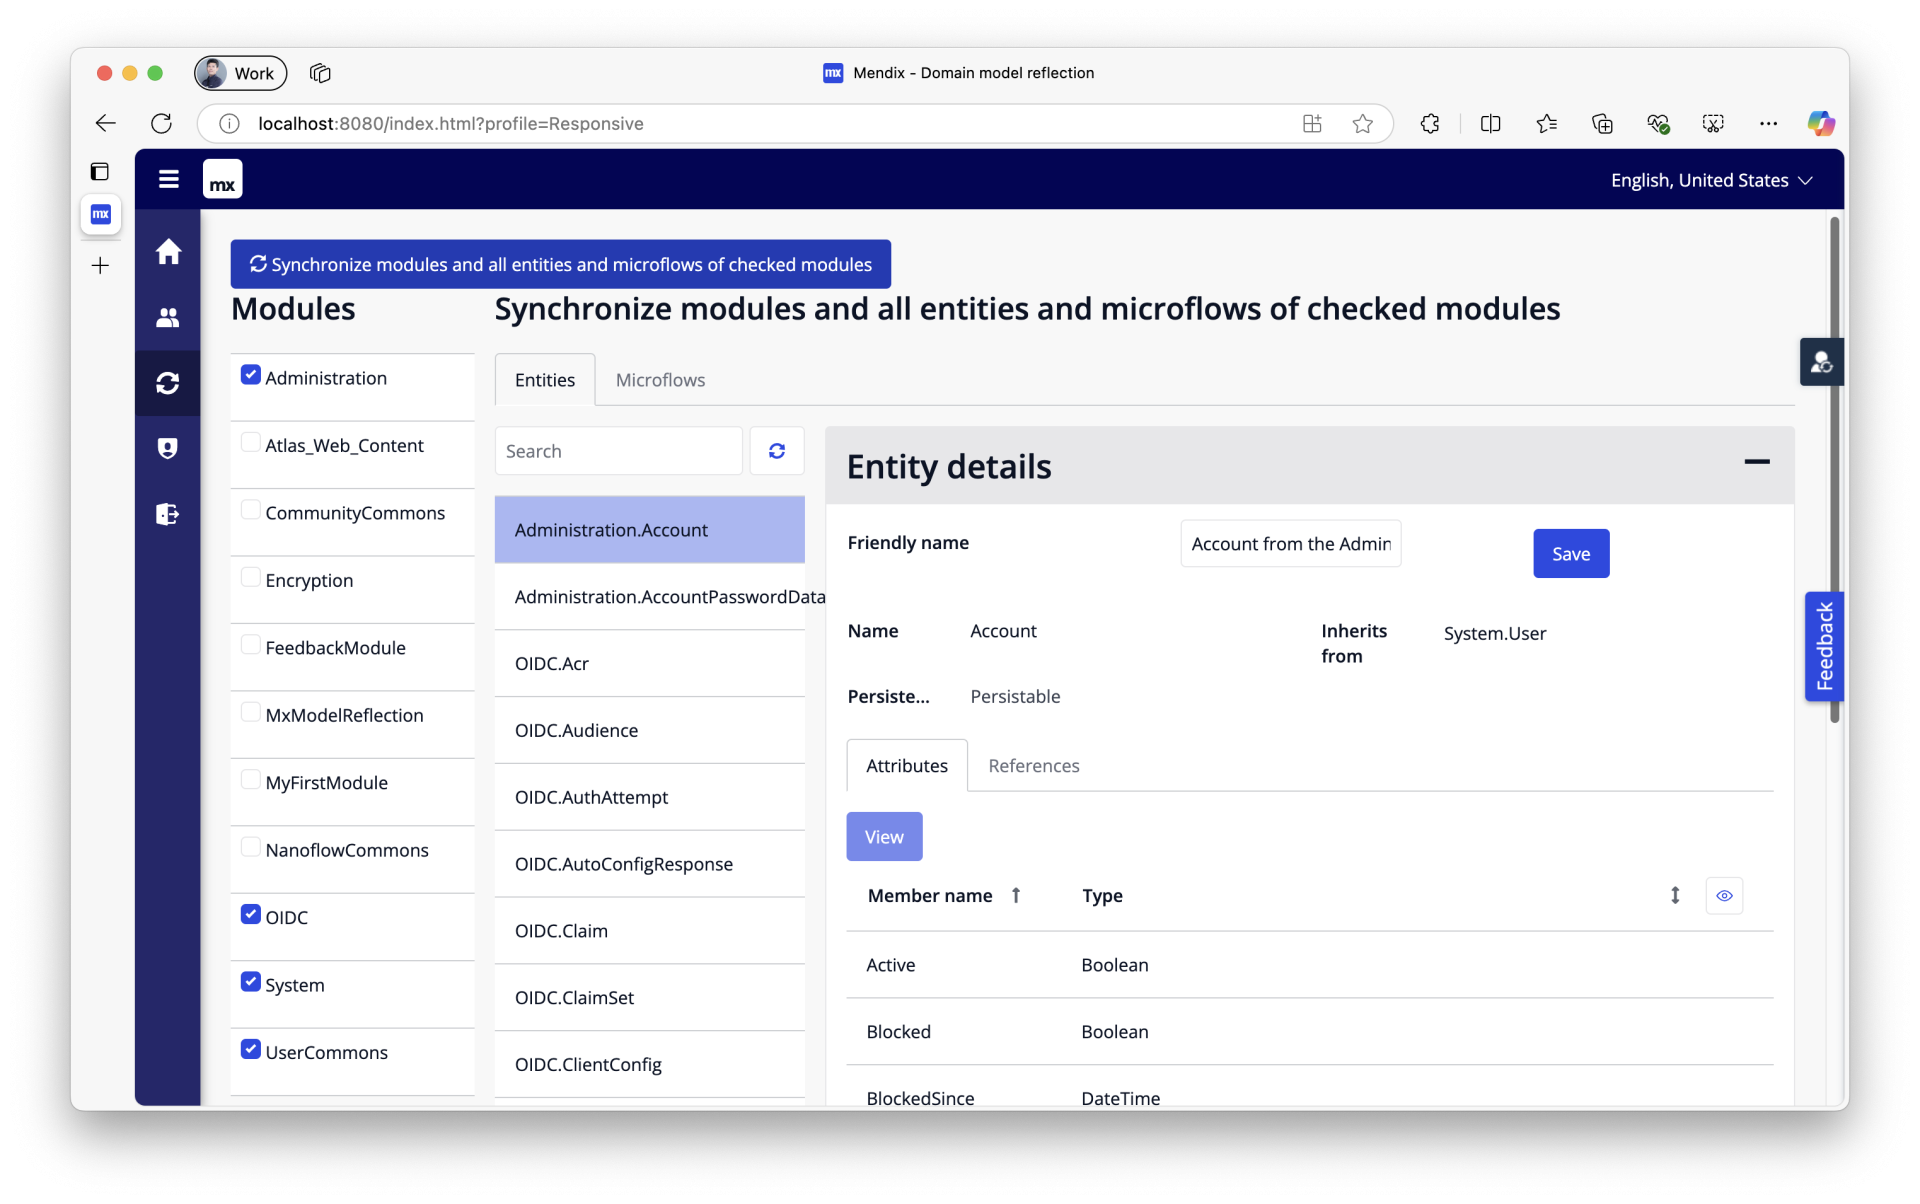
Task: Open browser essentials heart icon
Action: (1658, 123)
